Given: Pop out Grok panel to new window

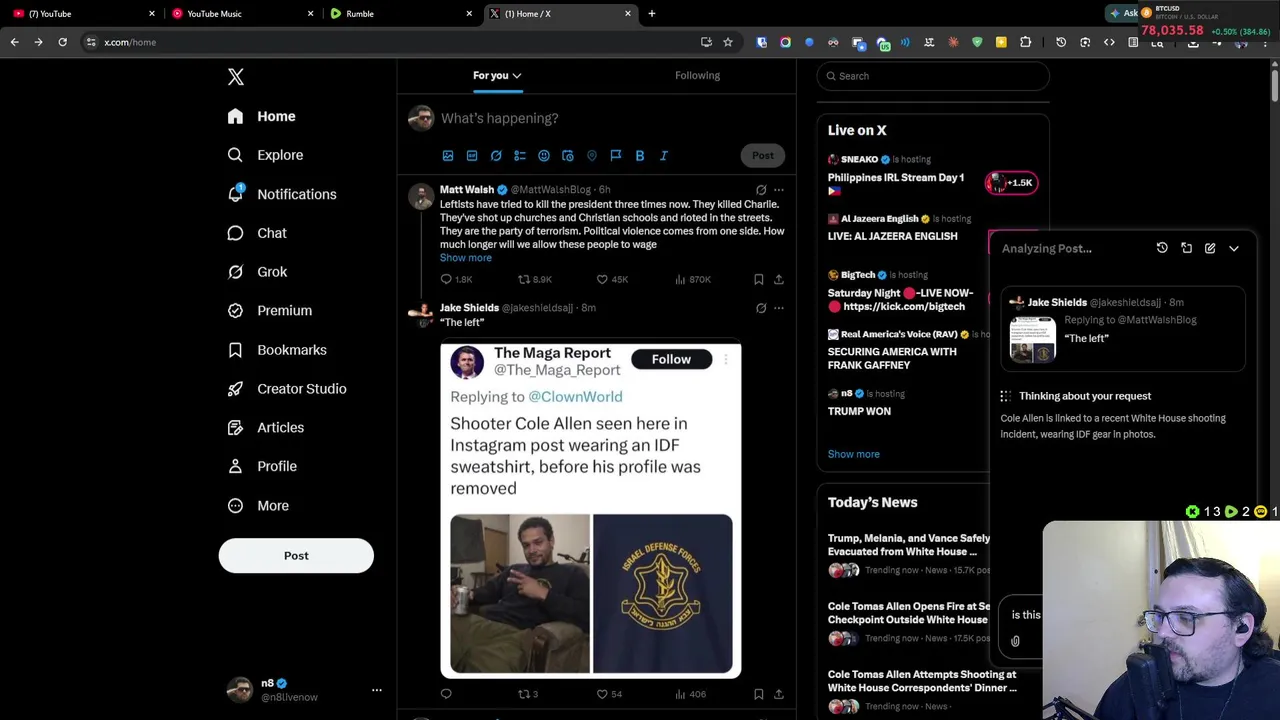Looking at the screenshot, I should coord(1186,248).
